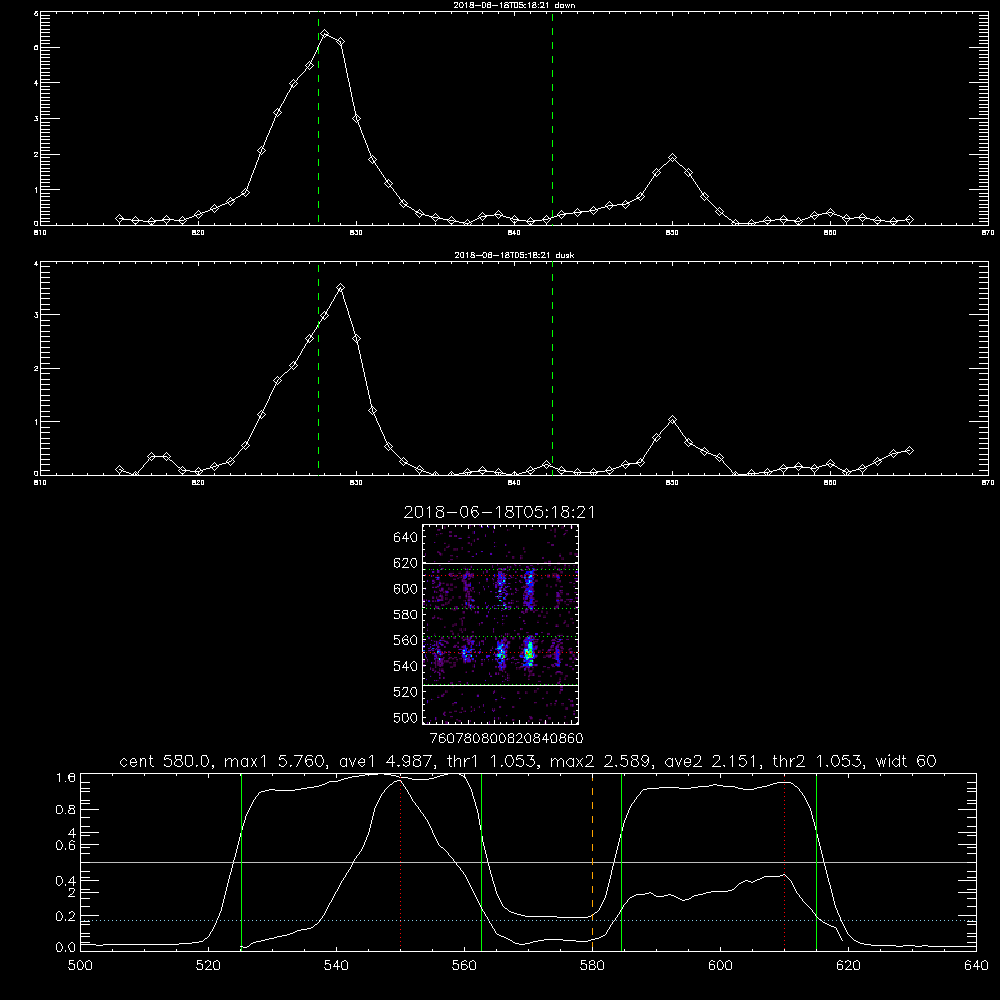Click dusk plot secondary peak diamond near 850
Image resolution: width=1000 pixels, height=1000 pixels.
(672, 420)
